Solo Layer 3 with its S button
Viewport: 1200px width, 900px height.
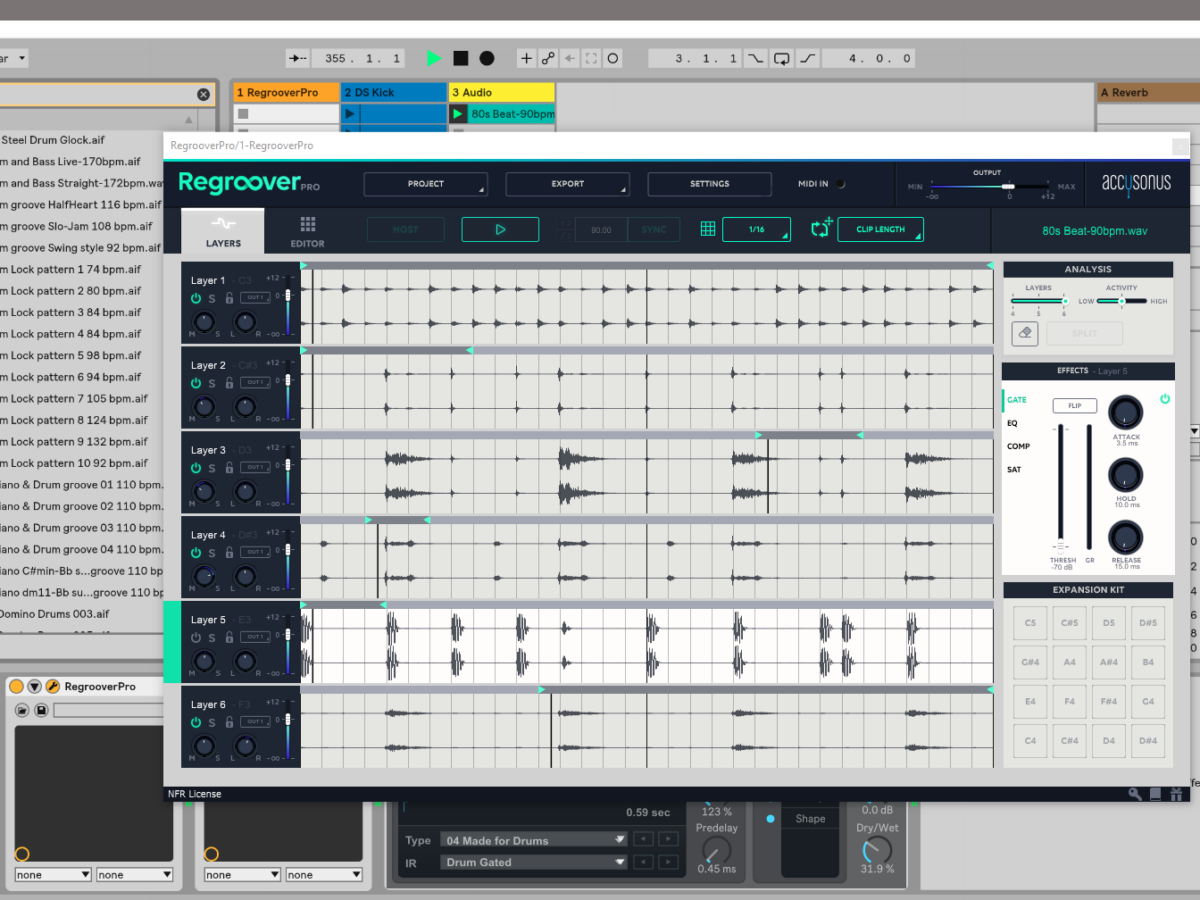click(212, 468)
